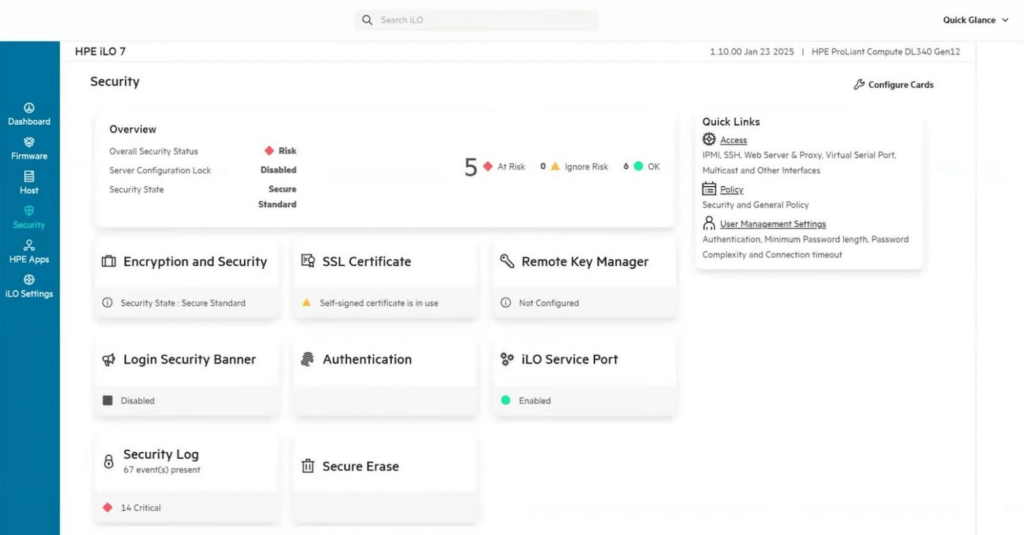Follow the Access quick link
Screen dimensions: 1024x535
pos(733,140)
